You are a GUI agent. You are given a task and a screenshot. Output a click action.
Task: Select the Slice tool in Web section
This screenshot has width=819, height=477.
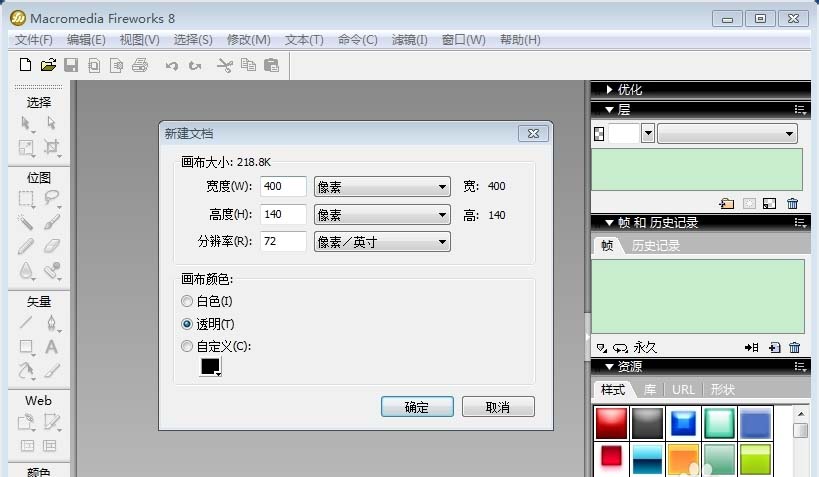point(52,422)
